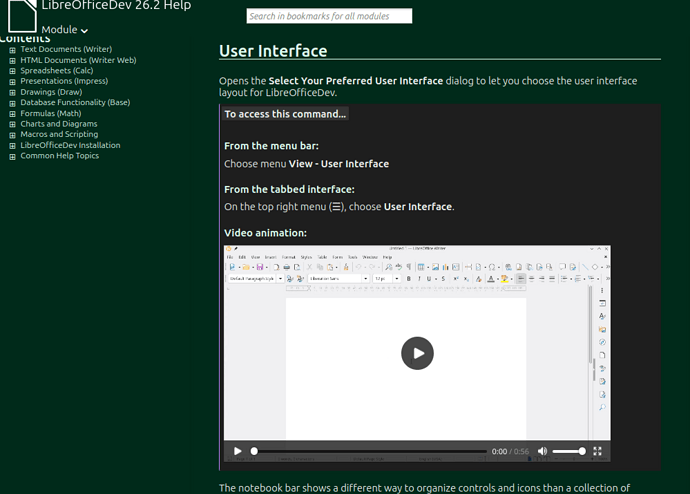Play video with the center play button
The width and height of the screenshot is (690, 494).
(417, 353)
